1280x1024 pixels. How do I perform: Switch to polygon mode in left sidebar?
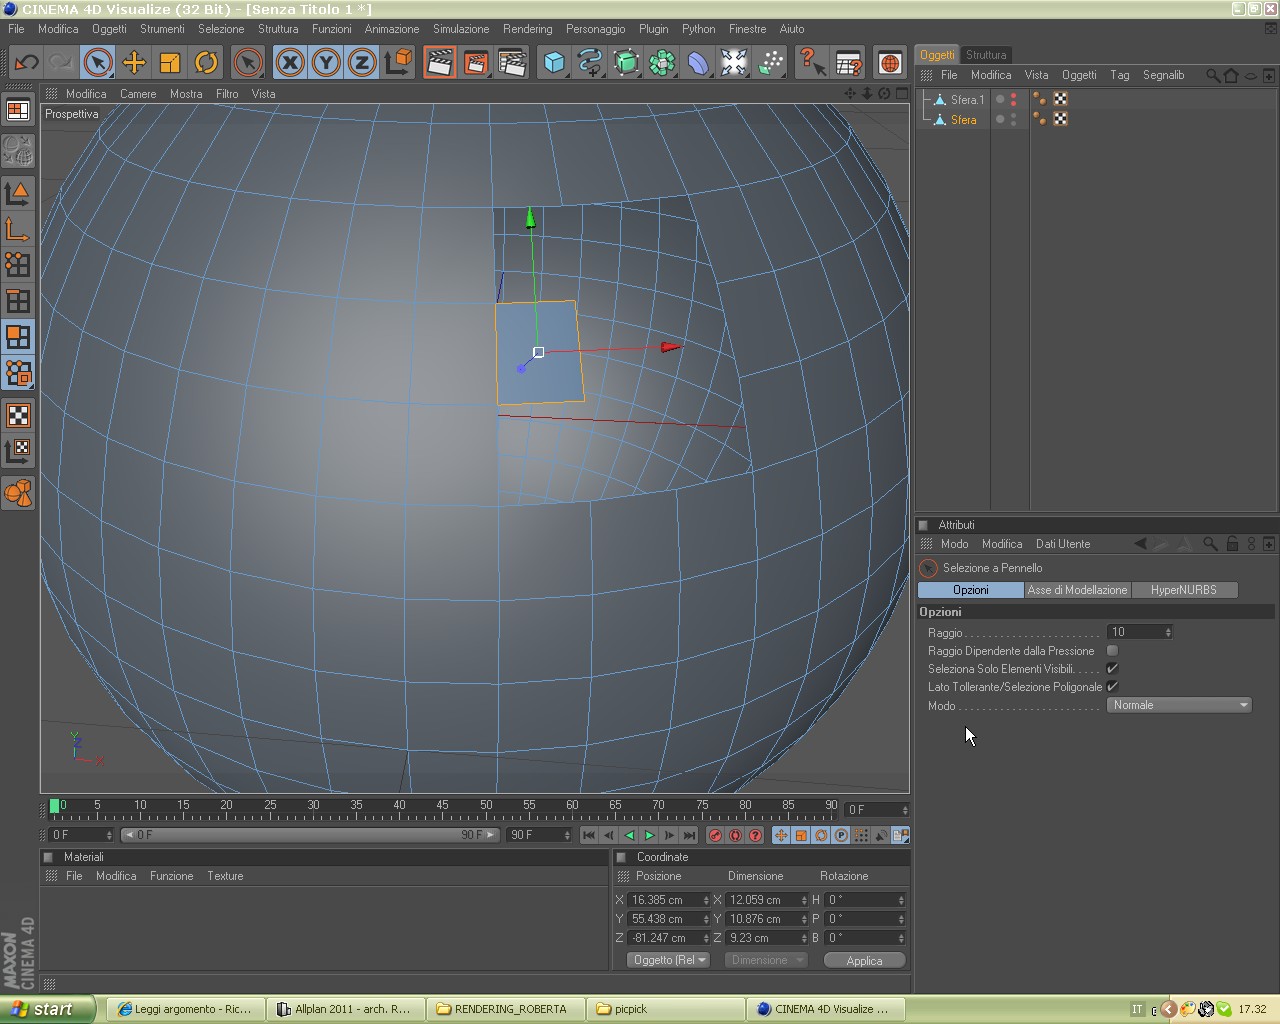click(x=18, y=337)
